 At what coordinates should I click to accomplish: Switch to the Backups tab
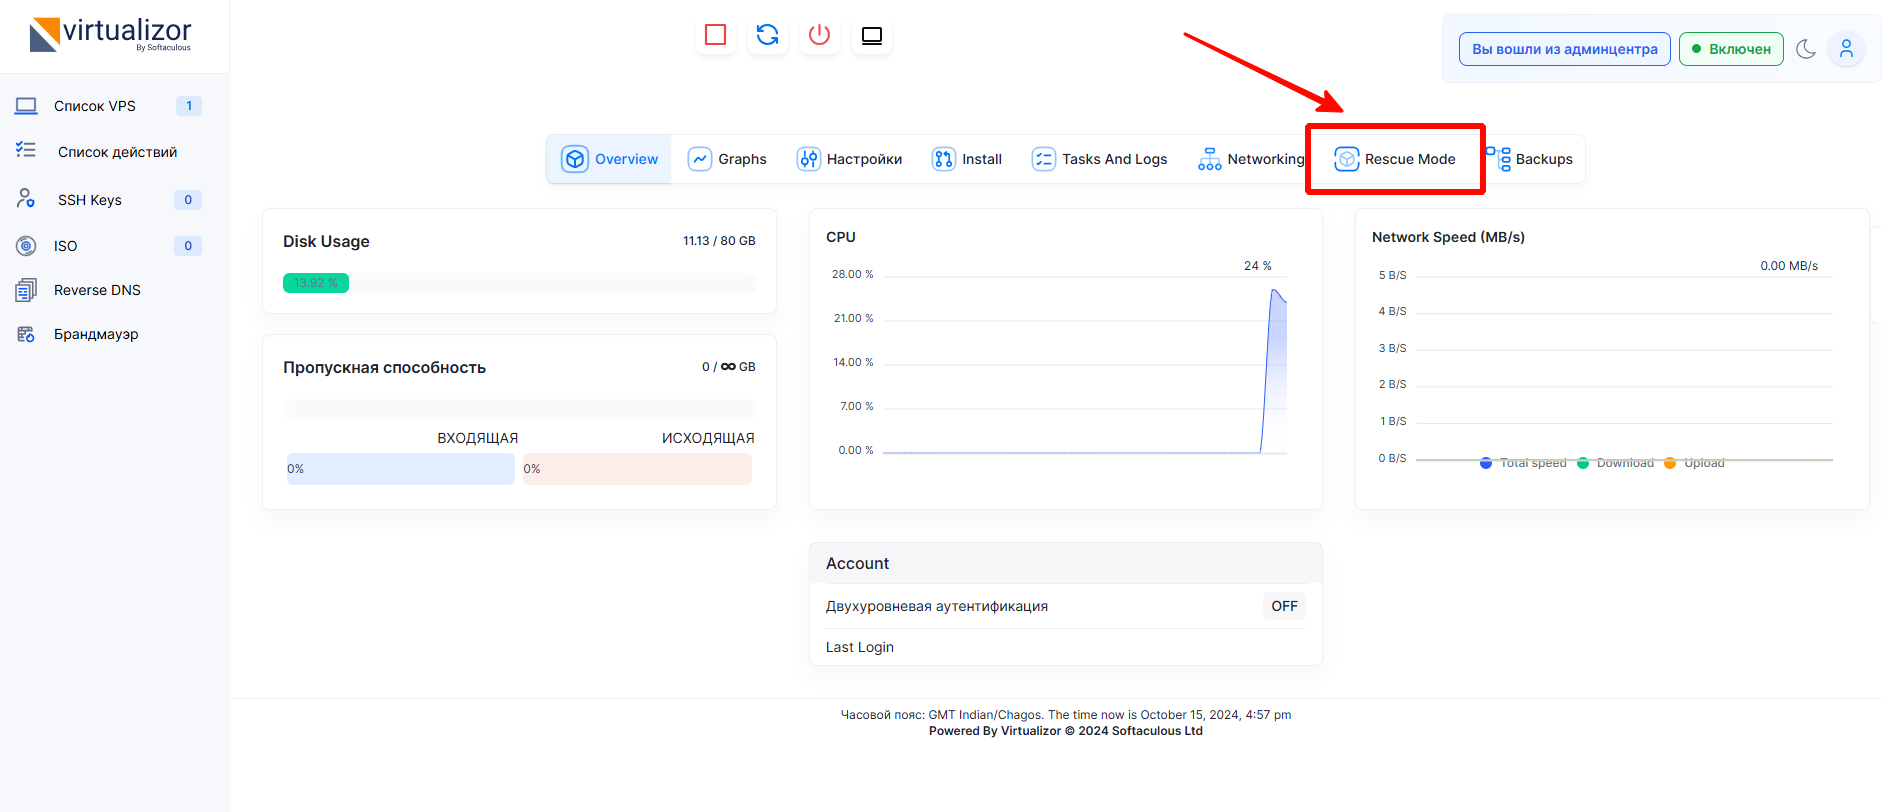click(1529, 159)
